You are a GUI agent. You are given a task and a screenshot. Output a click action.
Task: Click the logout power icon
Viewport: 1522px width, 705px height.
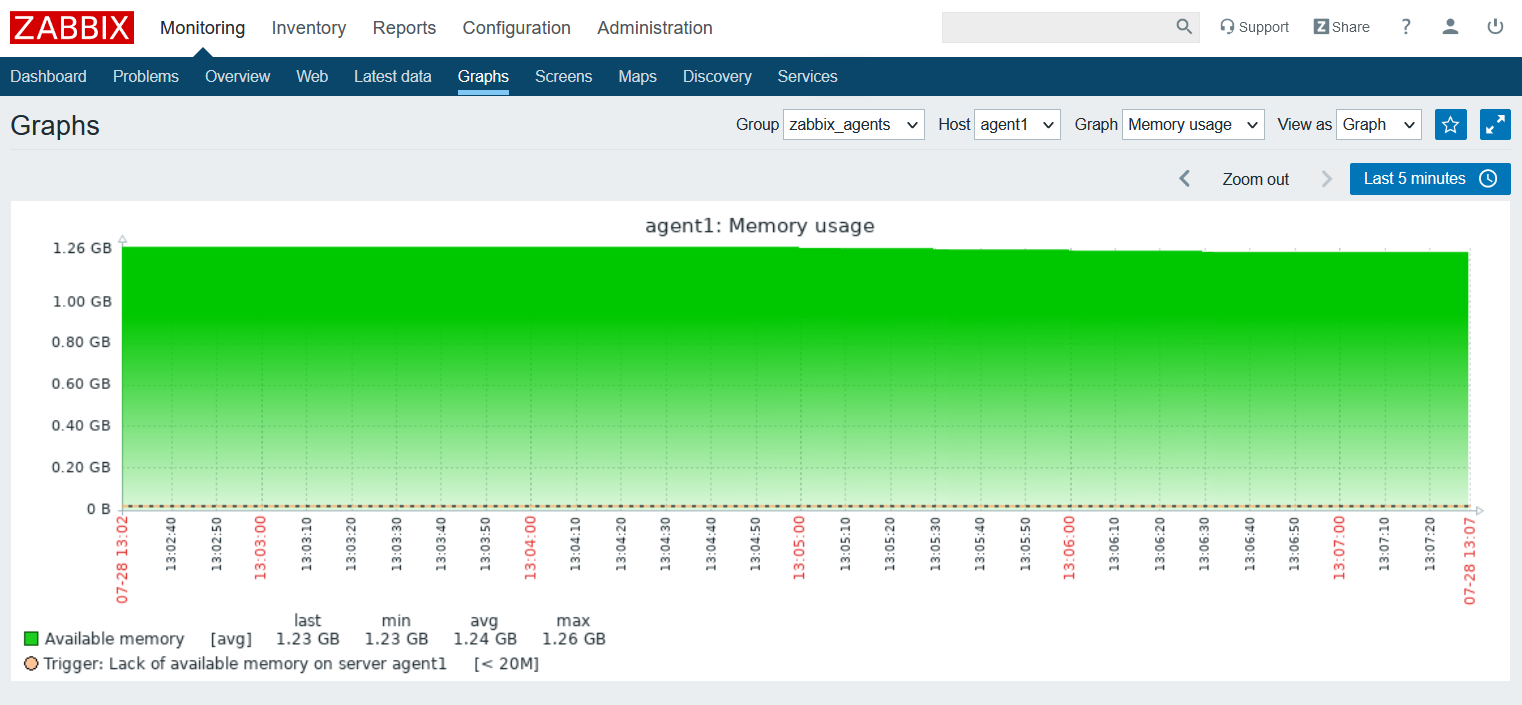coord(1495,27)
